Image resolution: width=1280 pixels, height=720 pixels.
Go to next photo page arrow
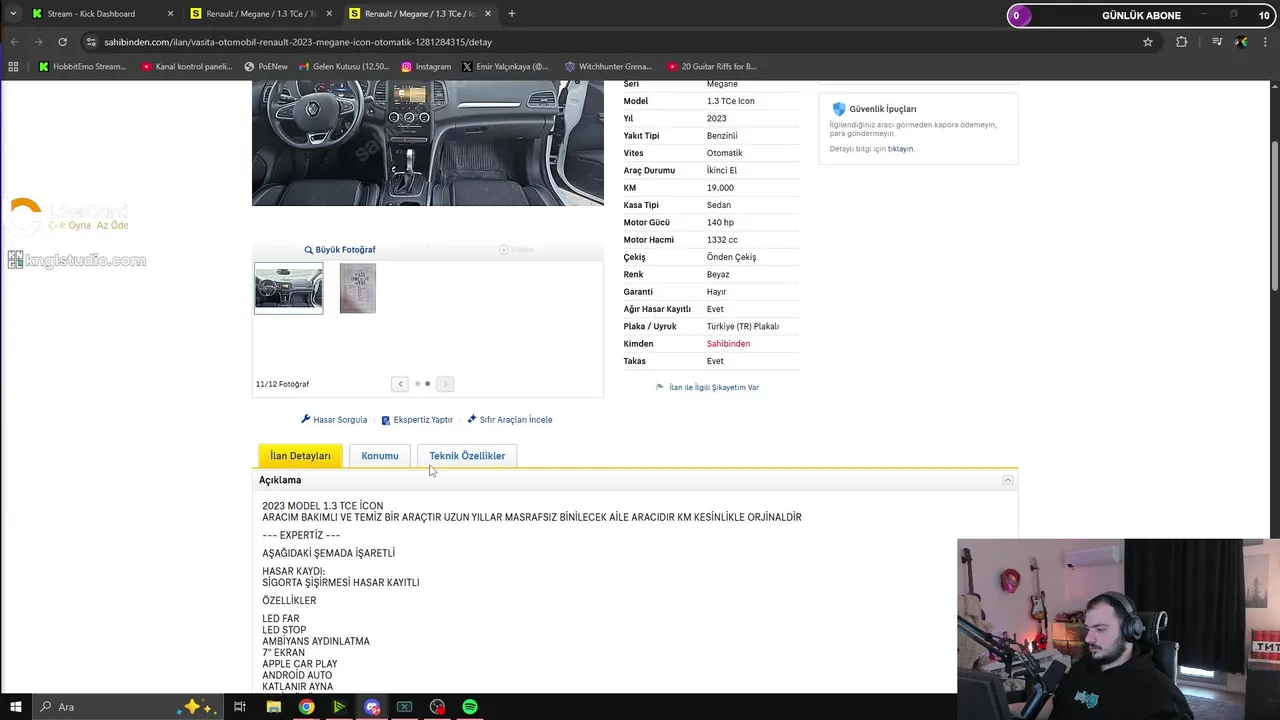pos(445,384)
